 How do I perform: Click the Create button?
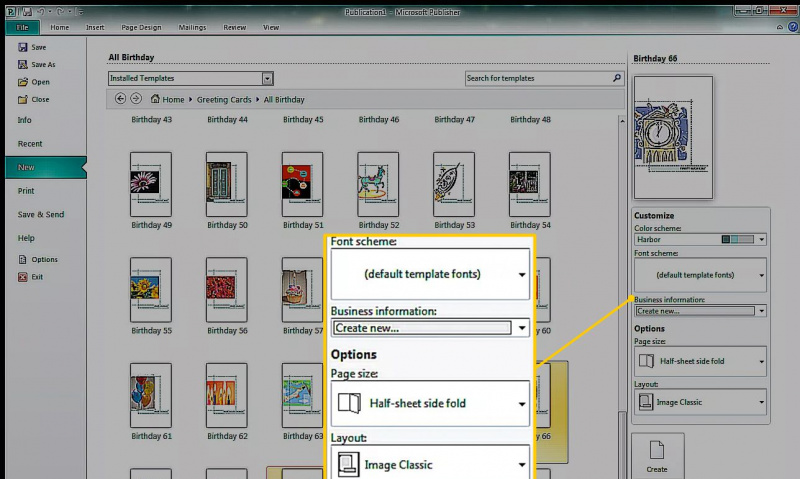pos(657,457)
